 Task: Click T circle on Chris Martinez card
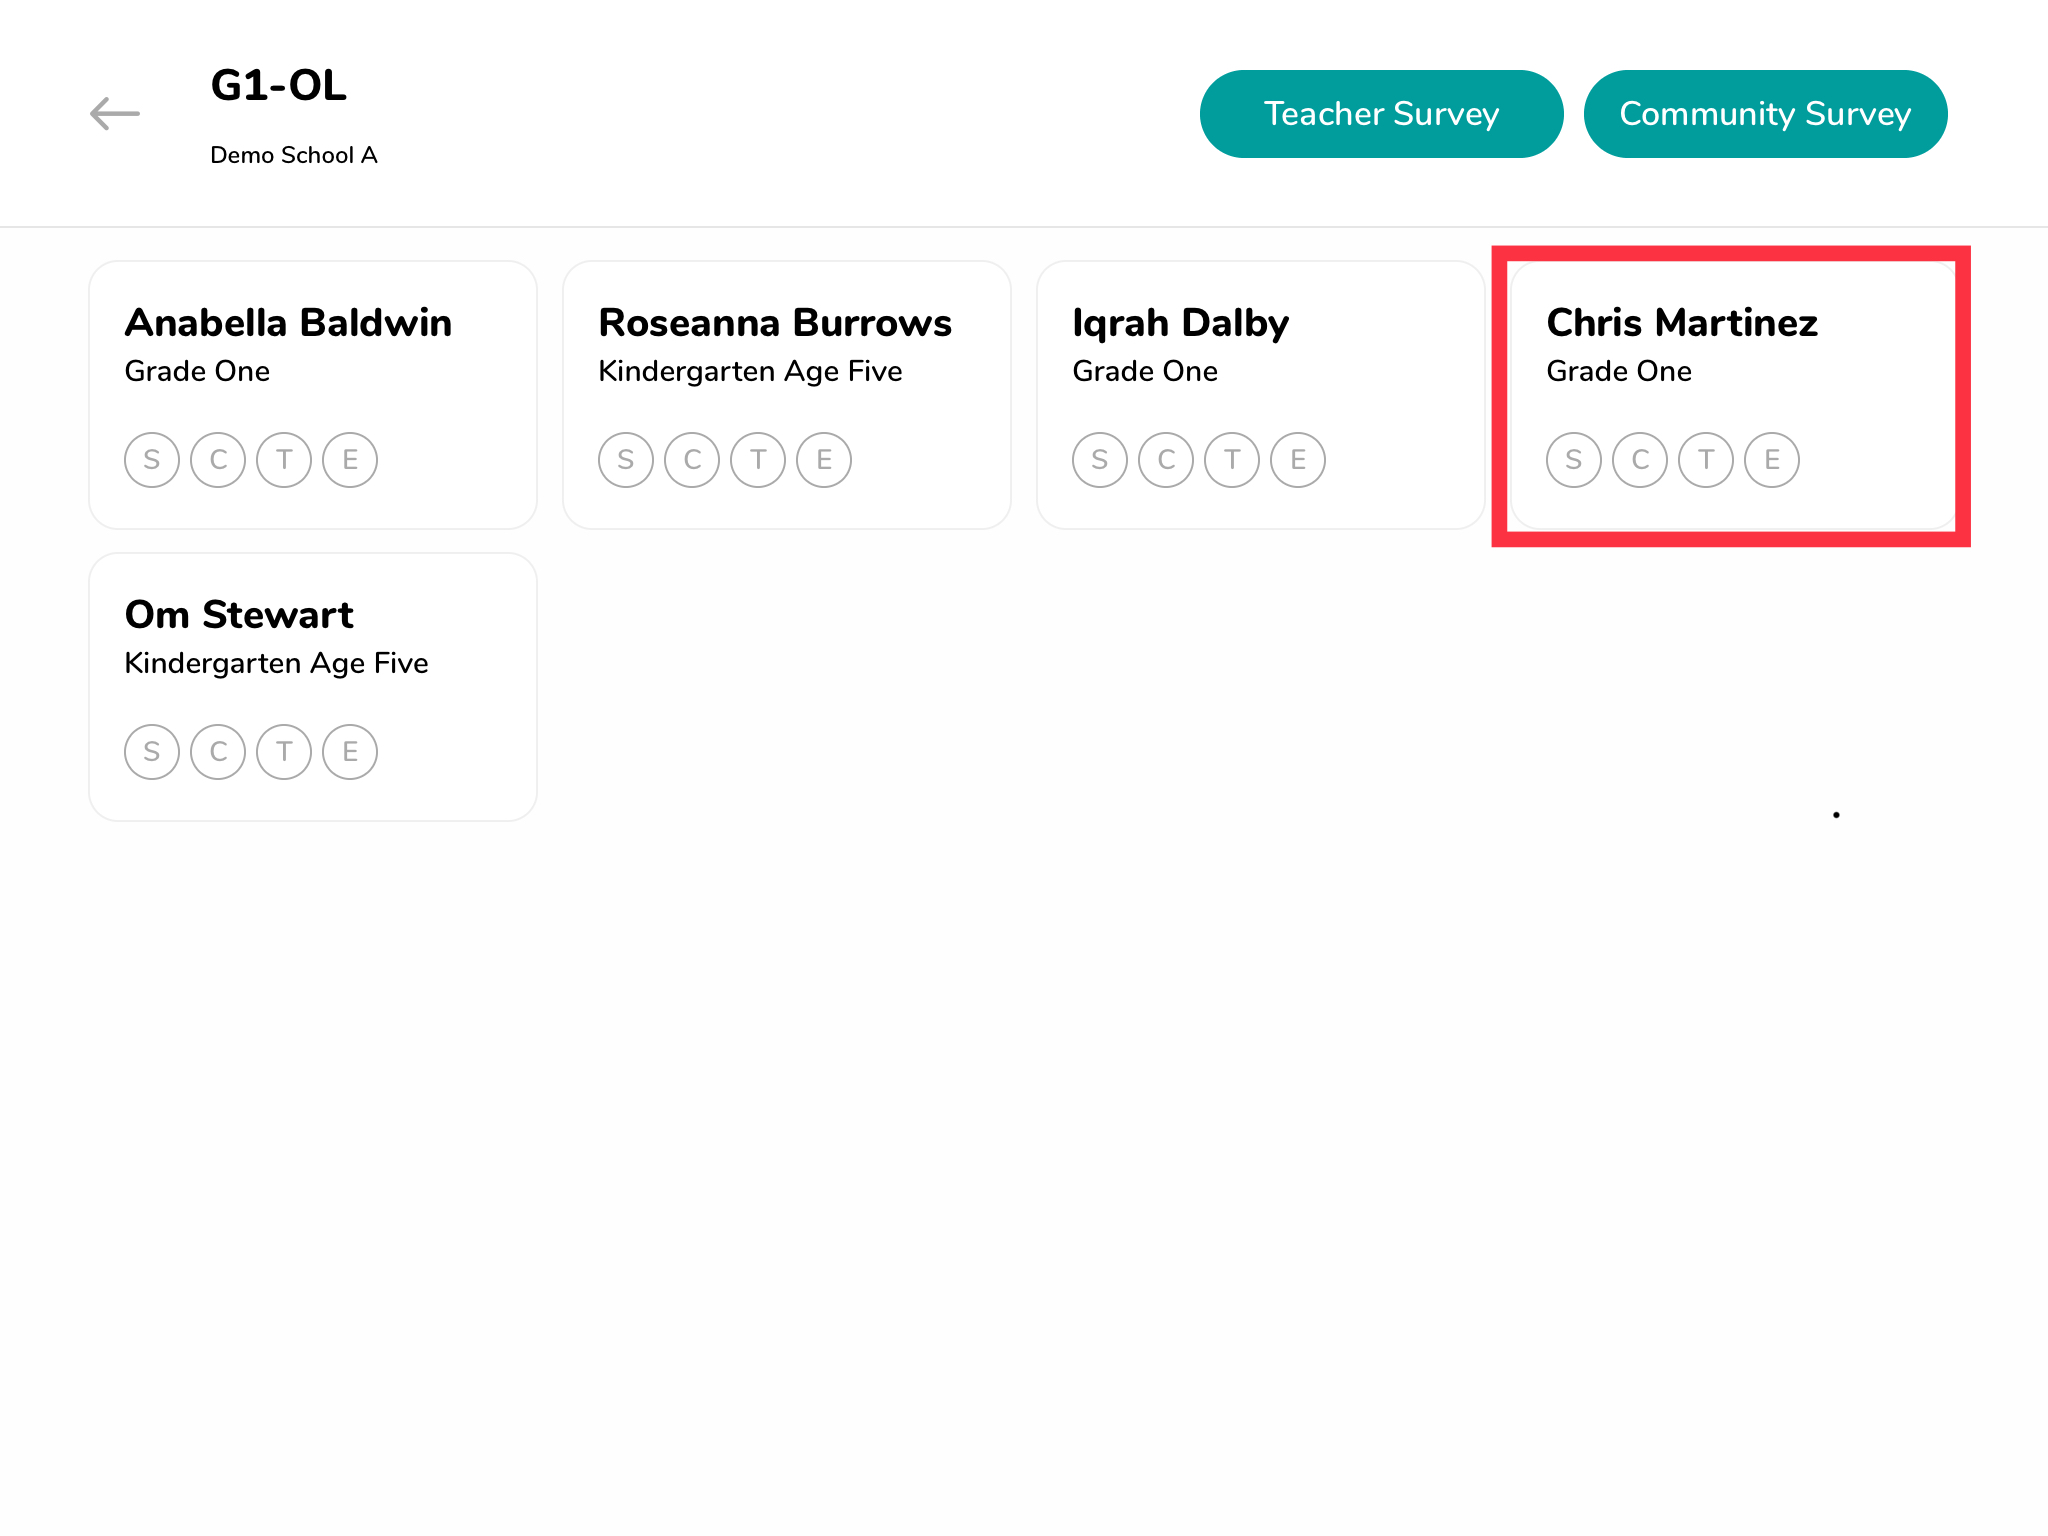(1706, 460)
